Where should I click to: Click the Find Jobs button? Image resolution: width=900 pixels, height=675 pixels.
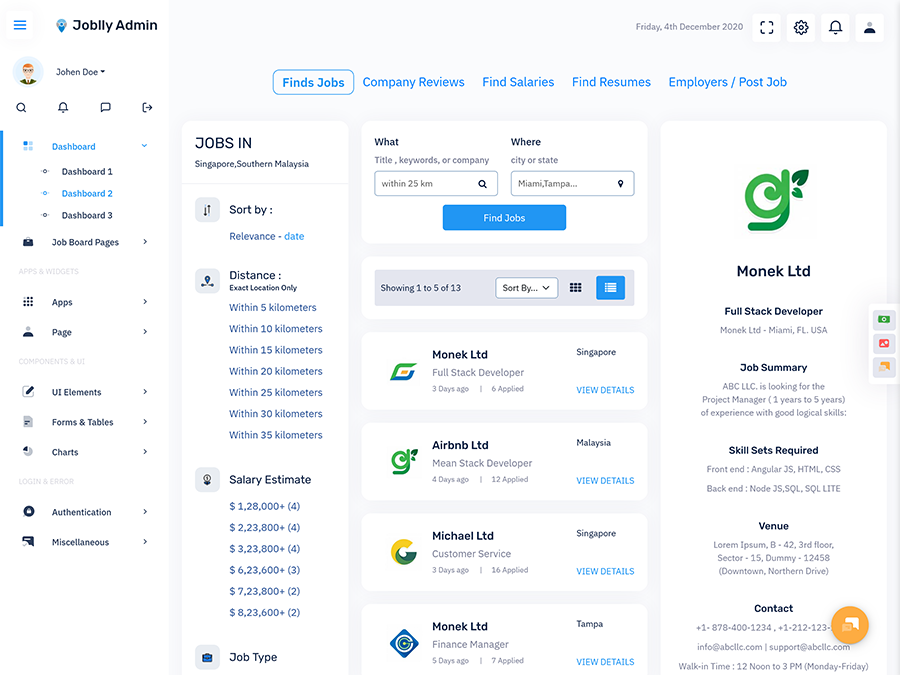(504, 218)
